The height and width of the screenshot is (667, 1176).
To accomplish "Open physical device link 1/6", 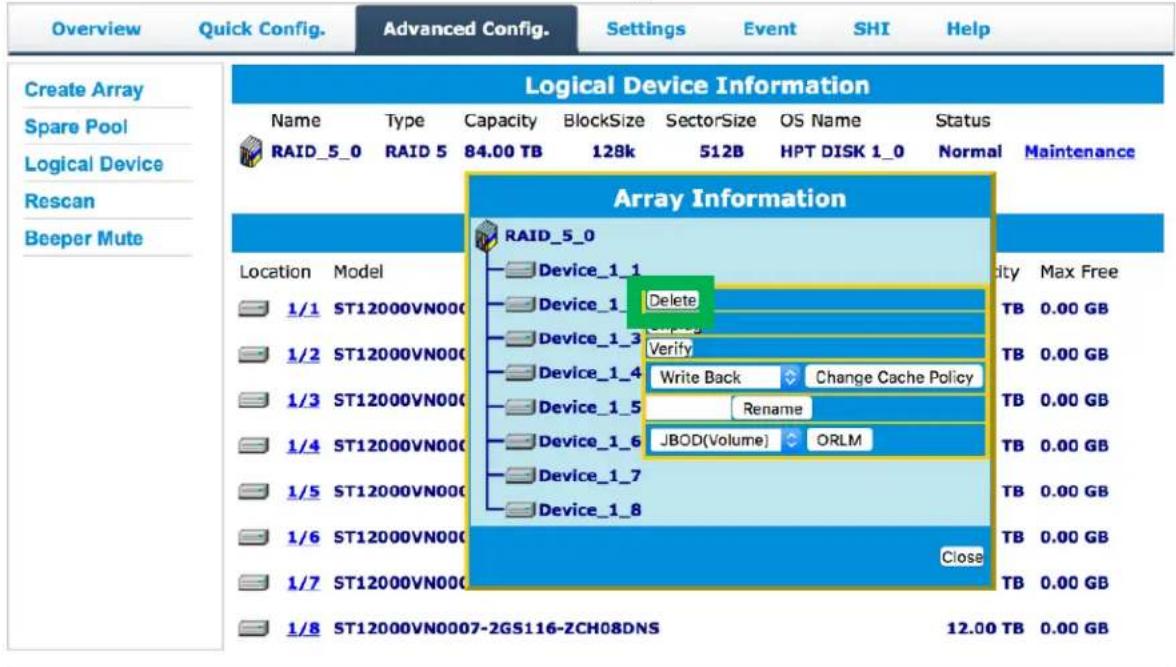I will coord(303,537).
